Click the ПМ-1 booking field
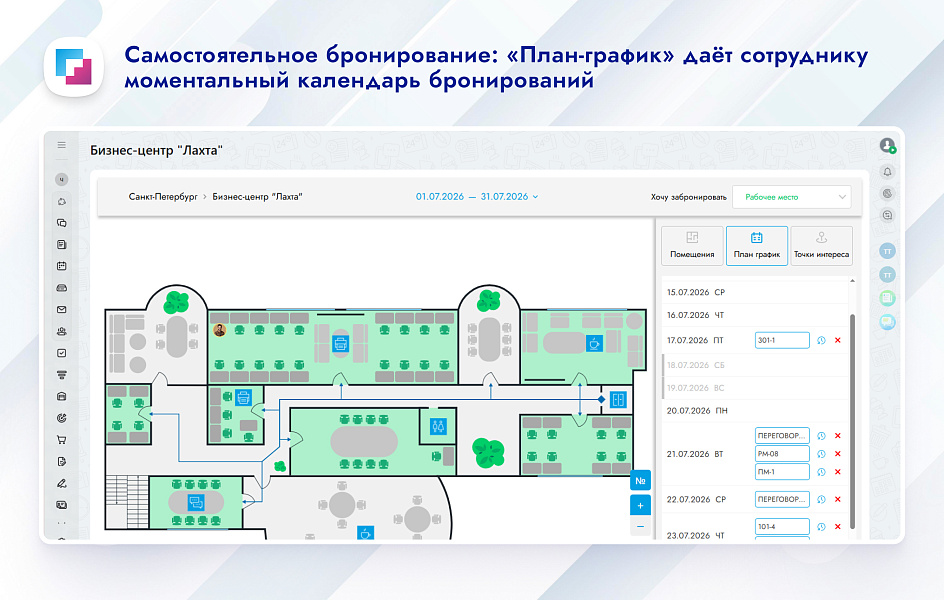 pos(782,472)
